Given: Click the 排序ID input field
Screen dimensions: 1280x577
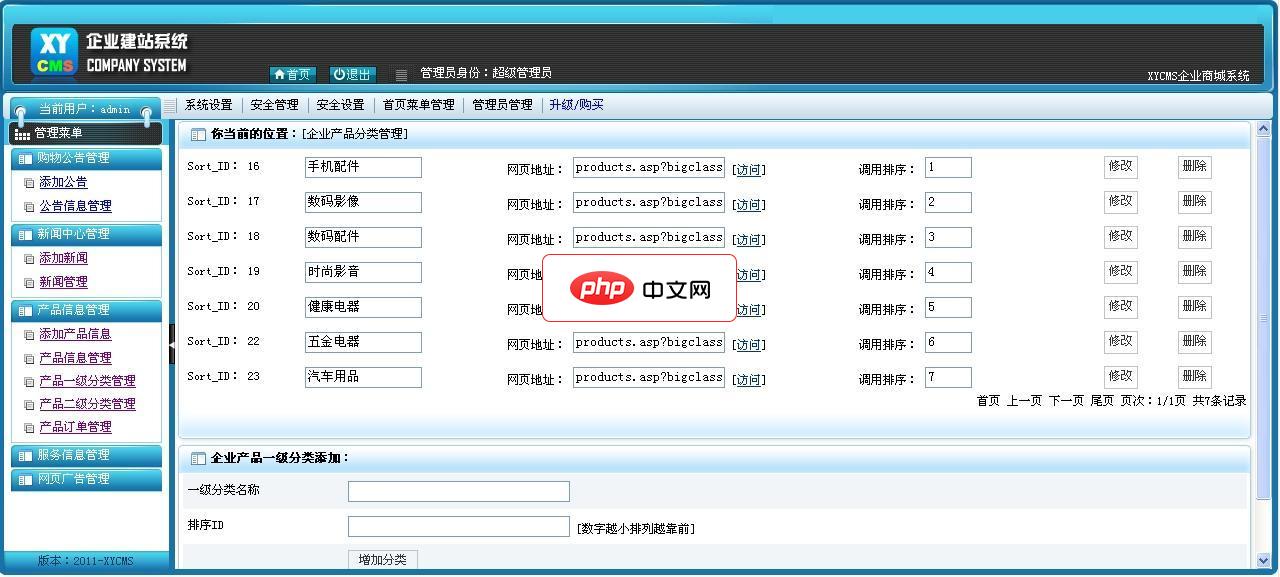Looking at the screenshot, I should coord(458,525).
